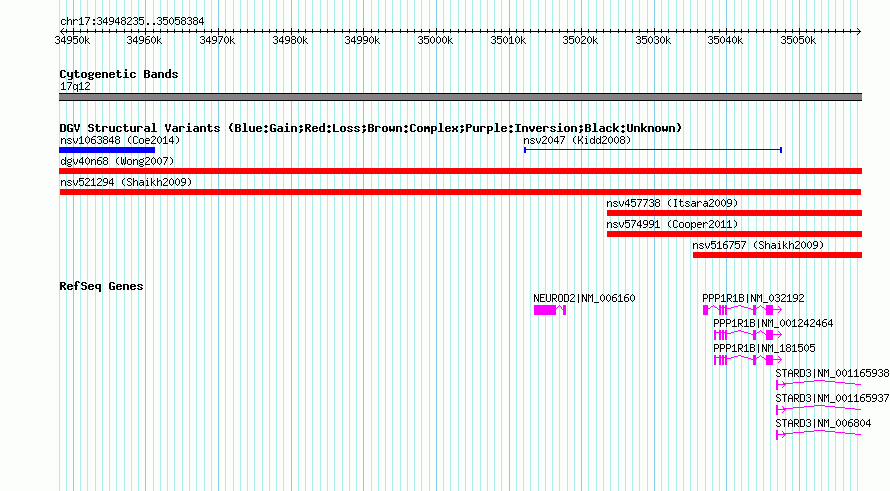Screen dimensions: 890x491
Task: Click the nsv2047 (Kidd2008) label
Action: pos(577,140)
